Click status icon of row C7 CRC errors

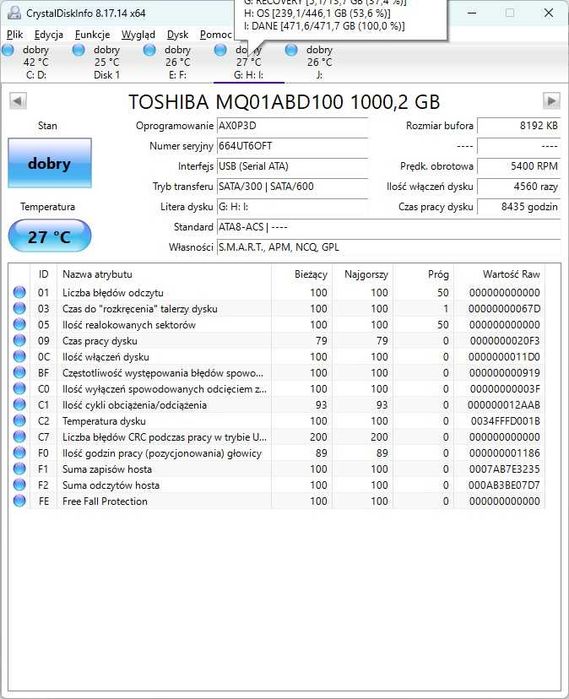19,436
